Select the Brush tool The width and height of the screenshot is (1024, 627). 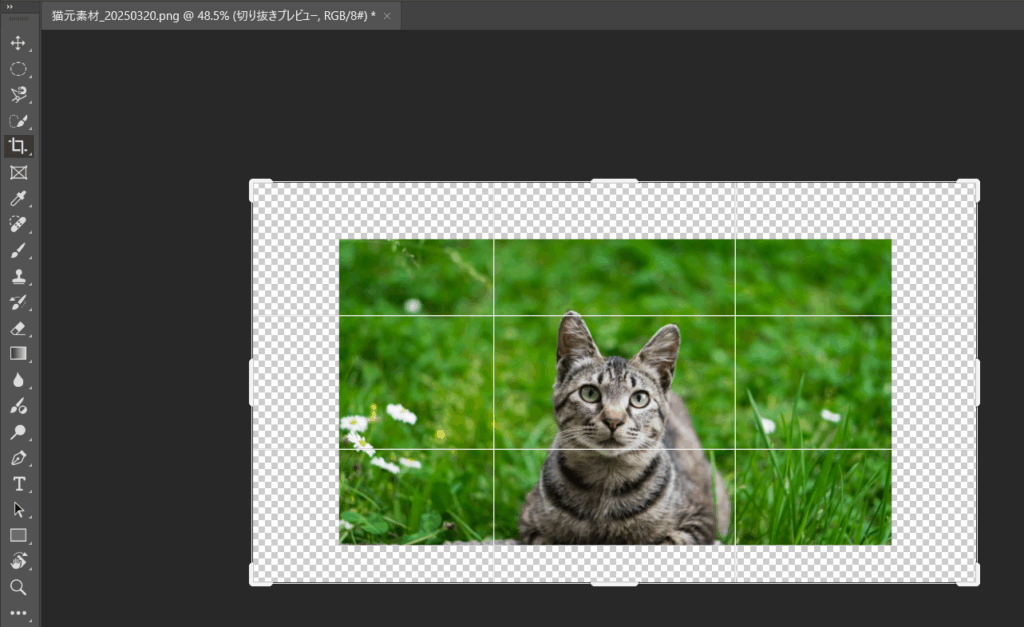(x=18, y=251)
